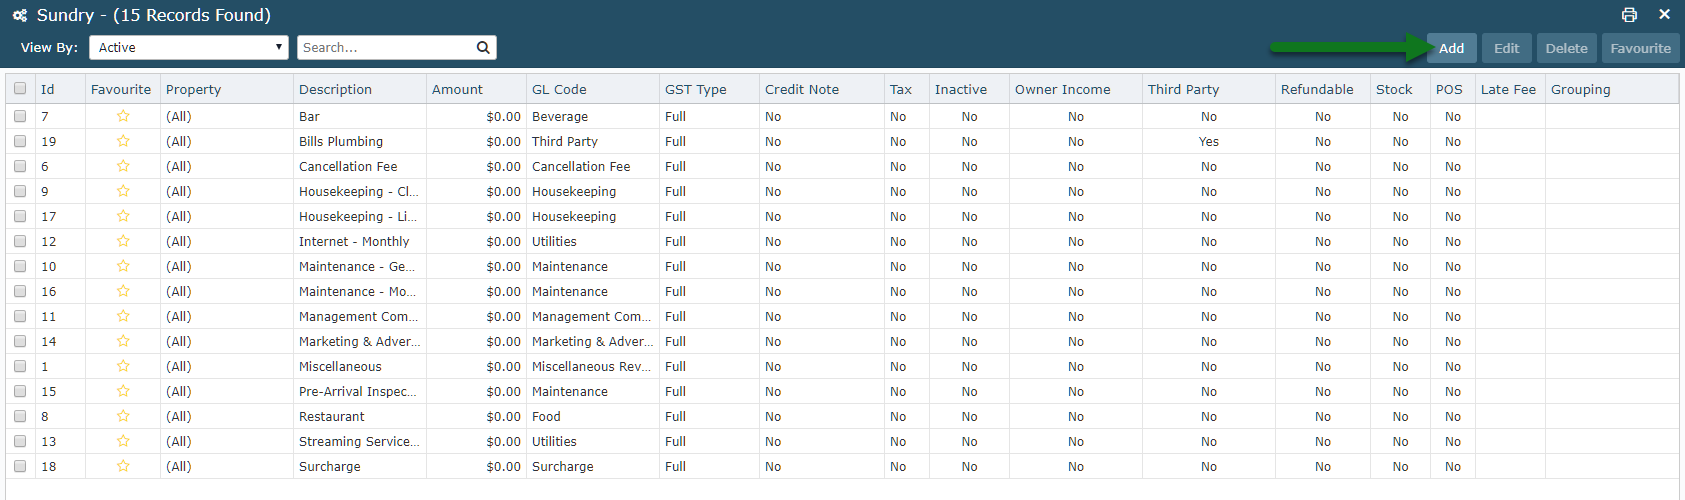Screen dimensions: 1685x500
Task: Click the Late Fee column header
Action: (1508, 89)
